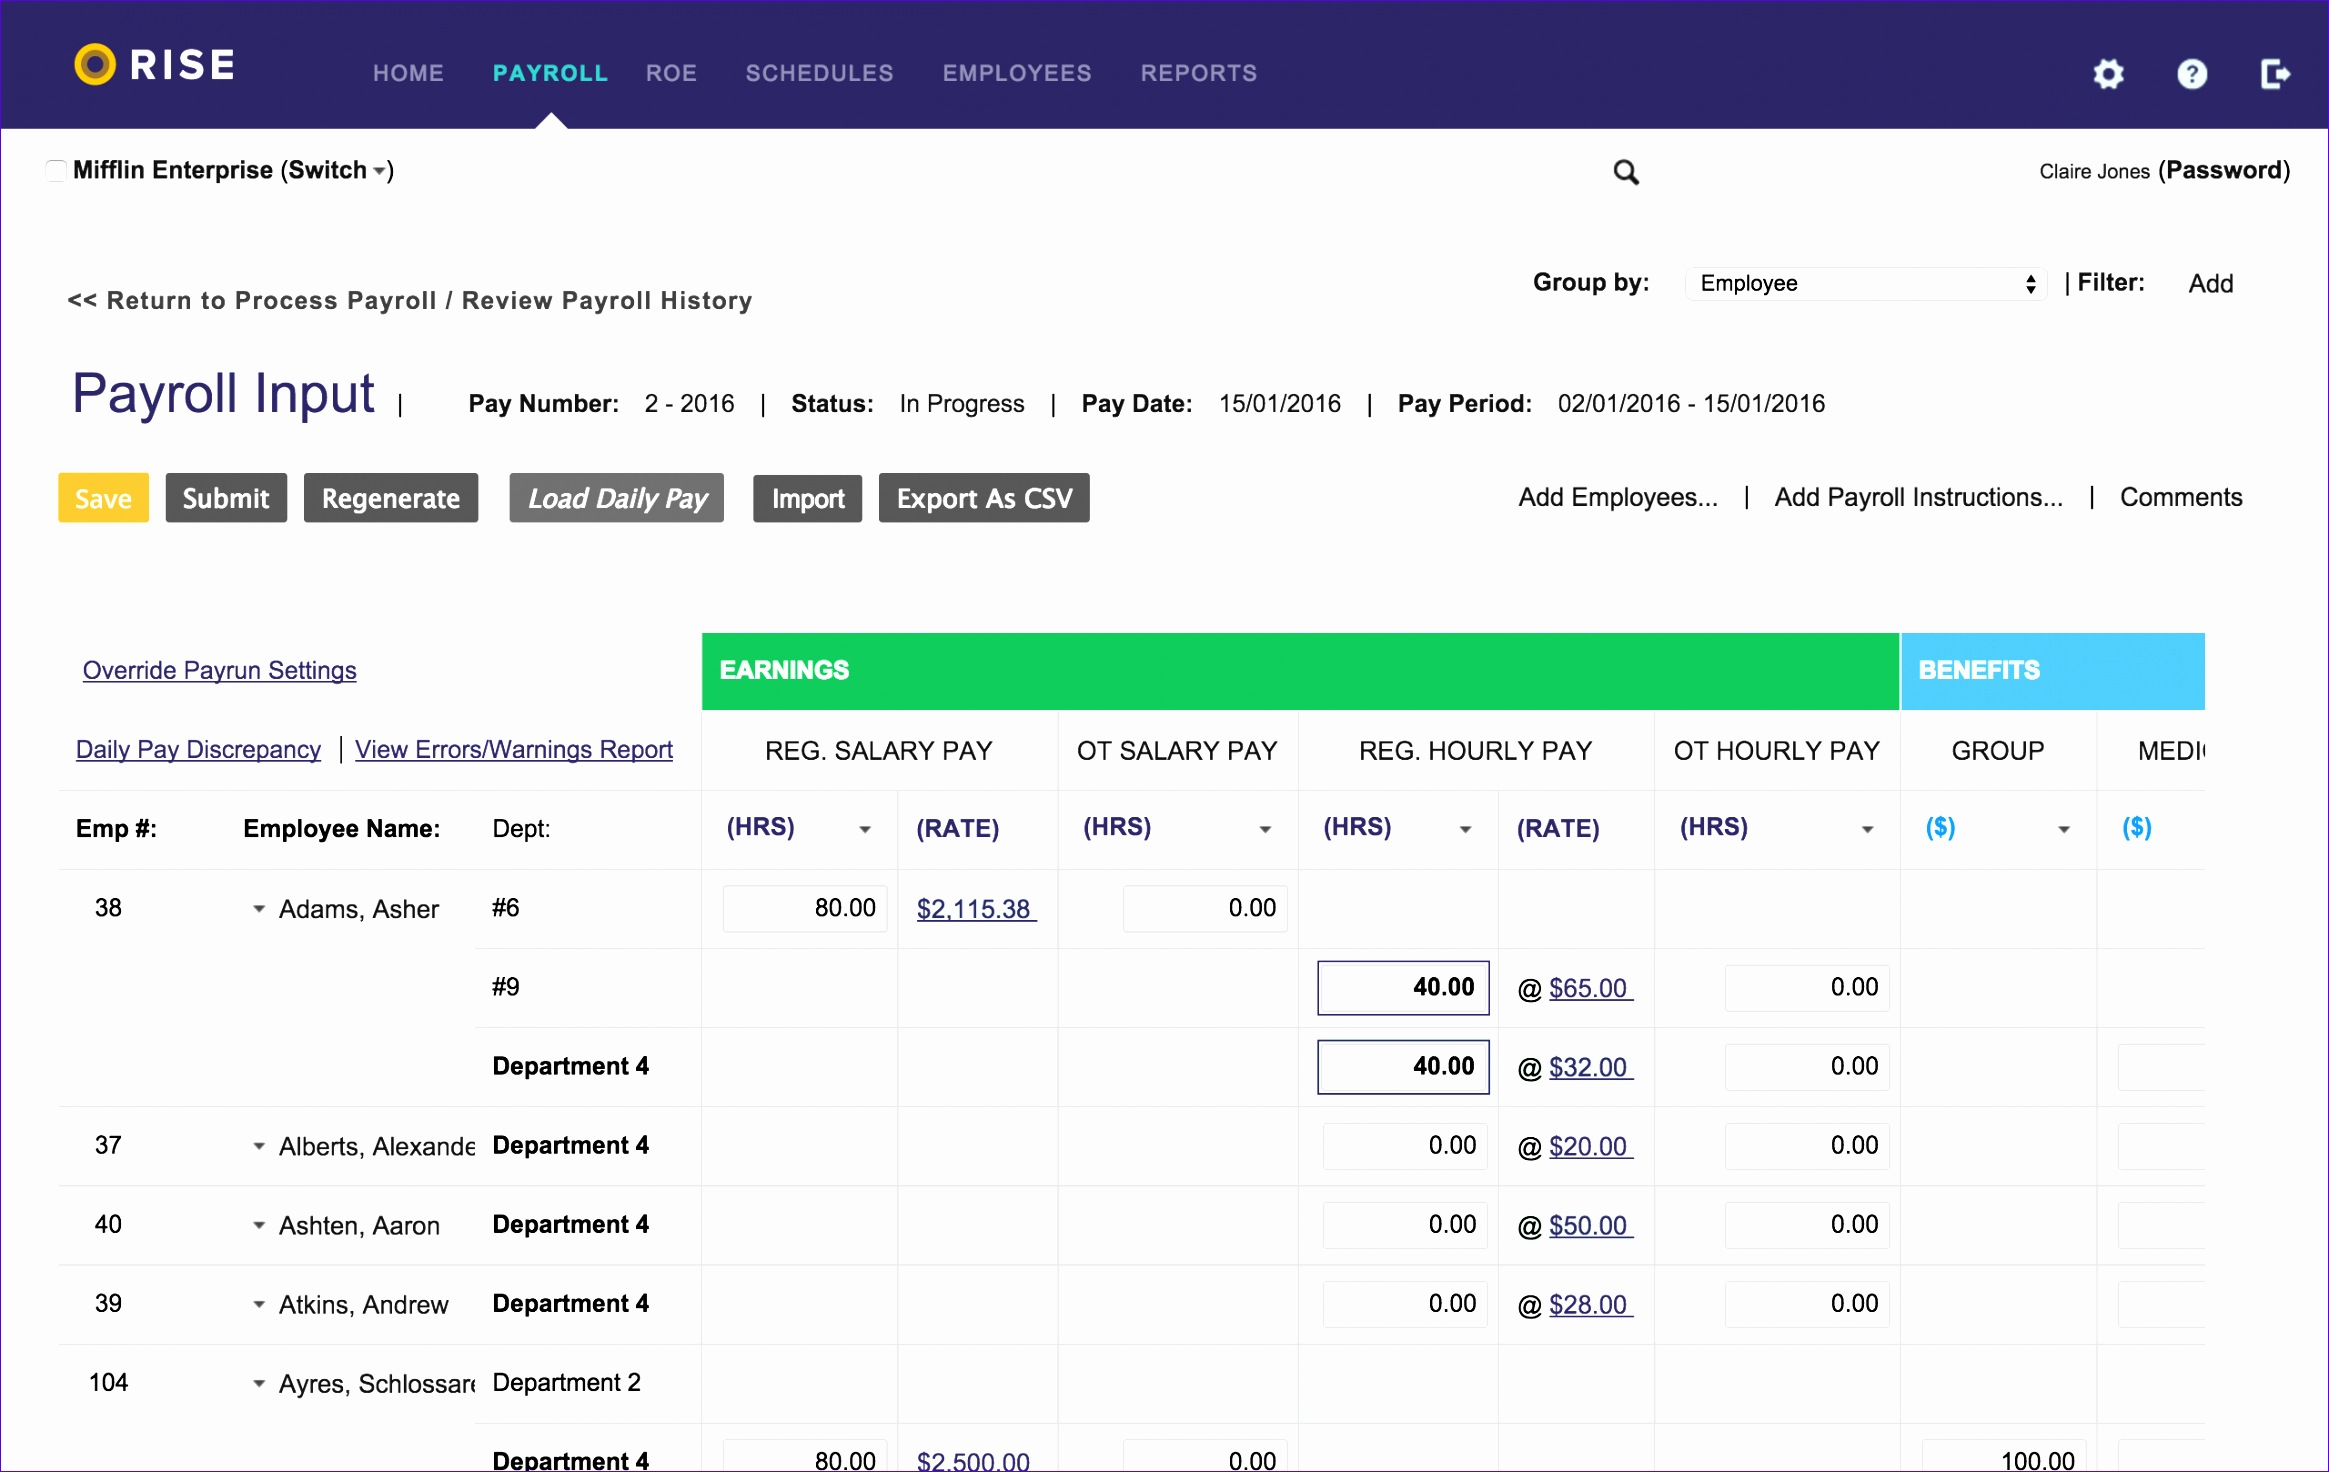Expand the row details for Adams, Asher
Screen dimensions: 2329x1472
pyautogui.click(x=258, y=909)
